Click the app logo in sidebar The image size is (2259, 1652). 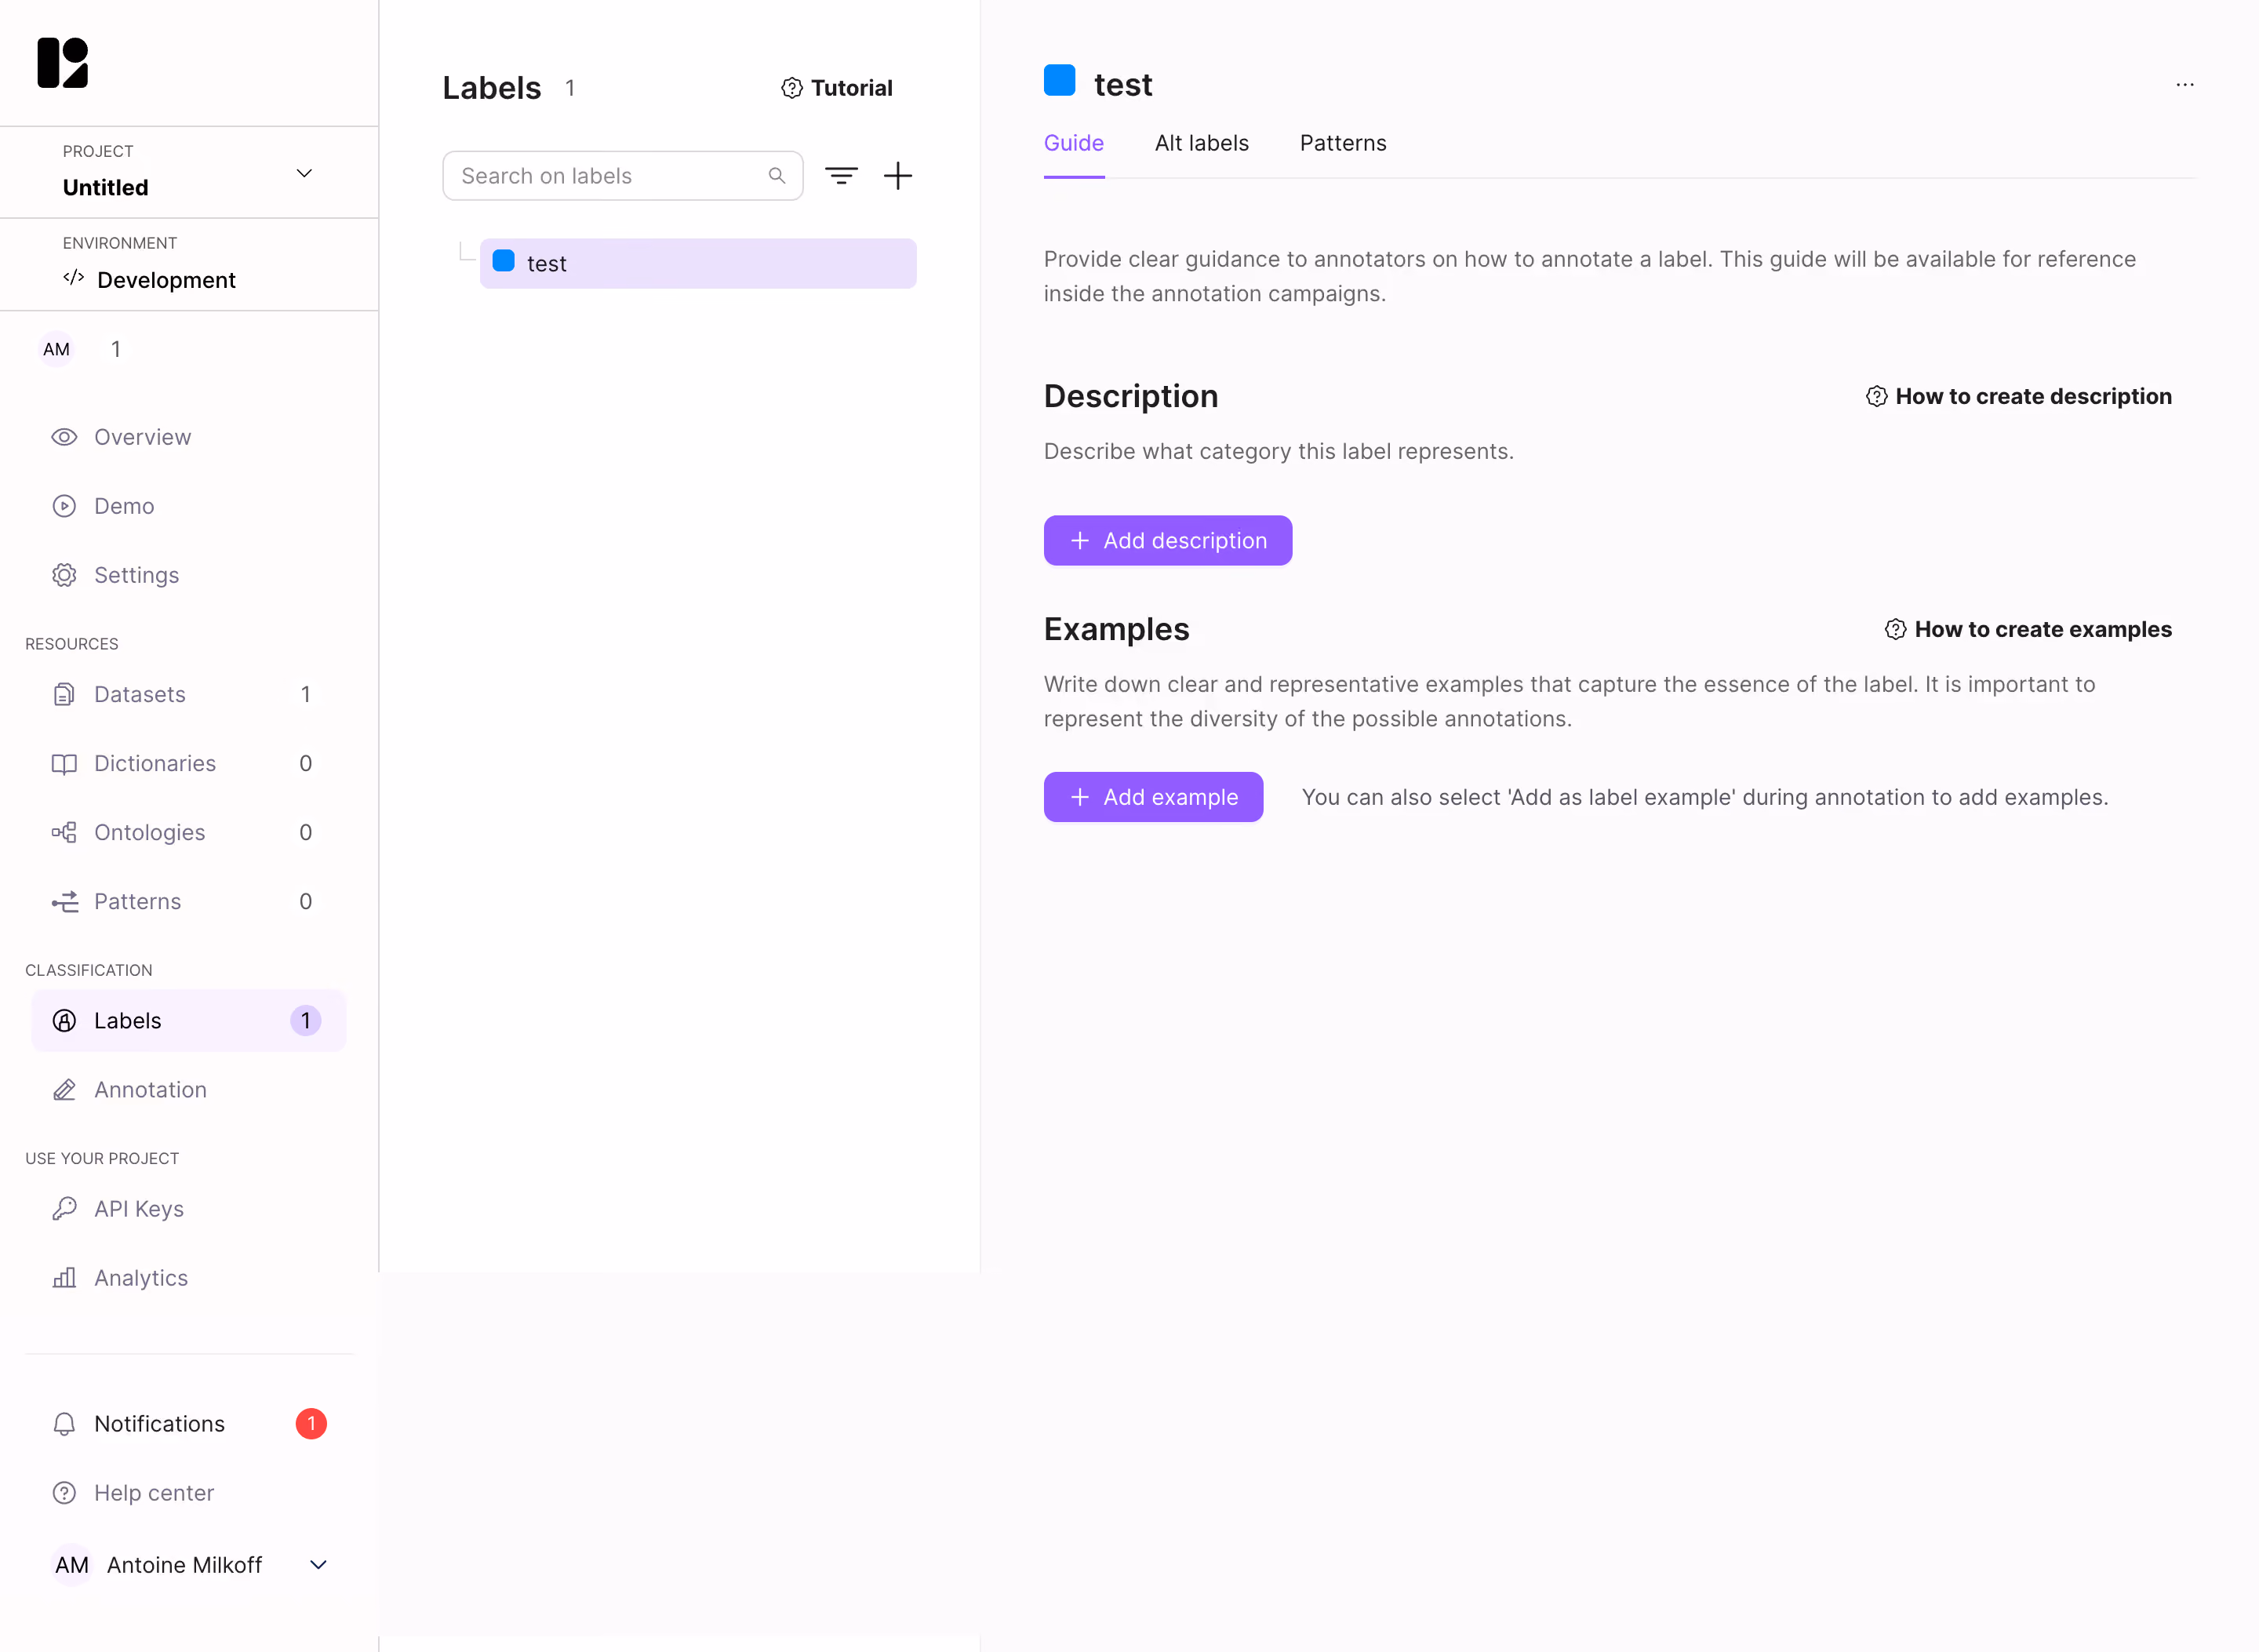[63, 63]
